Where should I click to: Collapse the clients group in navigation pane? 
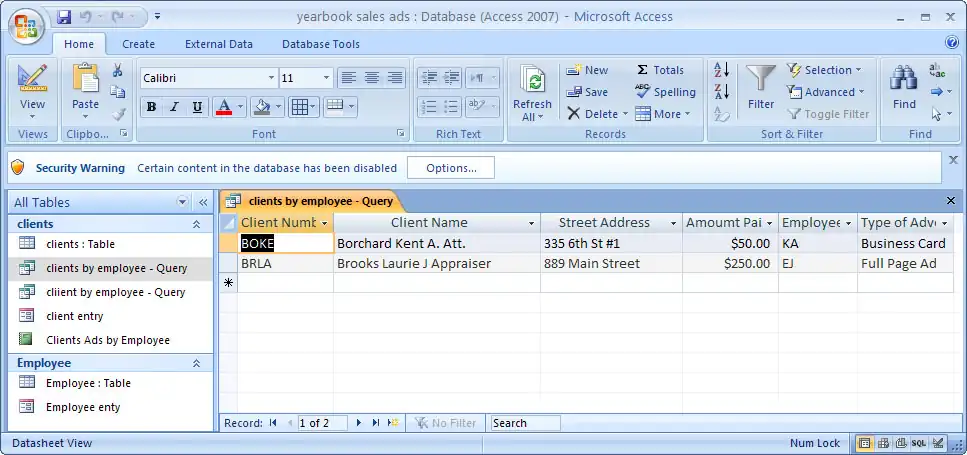click(x=196, y=225)
